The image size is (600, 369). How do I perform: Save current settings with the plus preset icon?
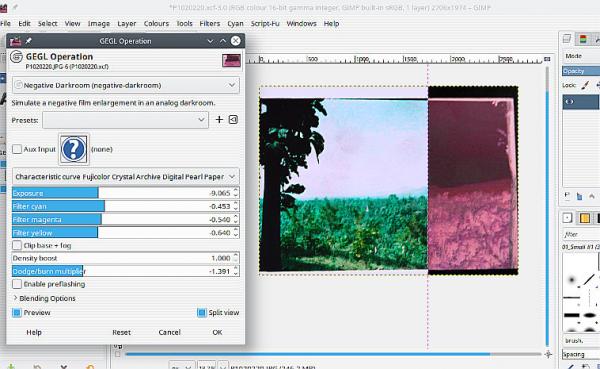[x=219, y=120]
